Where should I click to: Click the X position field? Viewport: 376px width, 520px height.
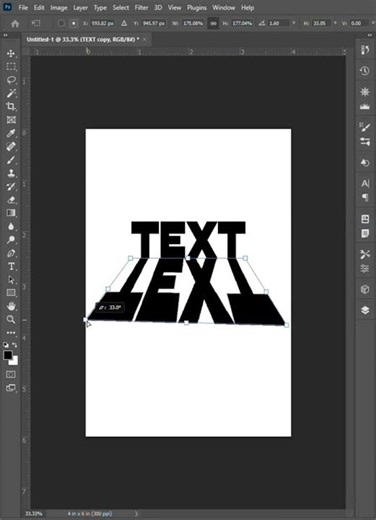point(103,23)
